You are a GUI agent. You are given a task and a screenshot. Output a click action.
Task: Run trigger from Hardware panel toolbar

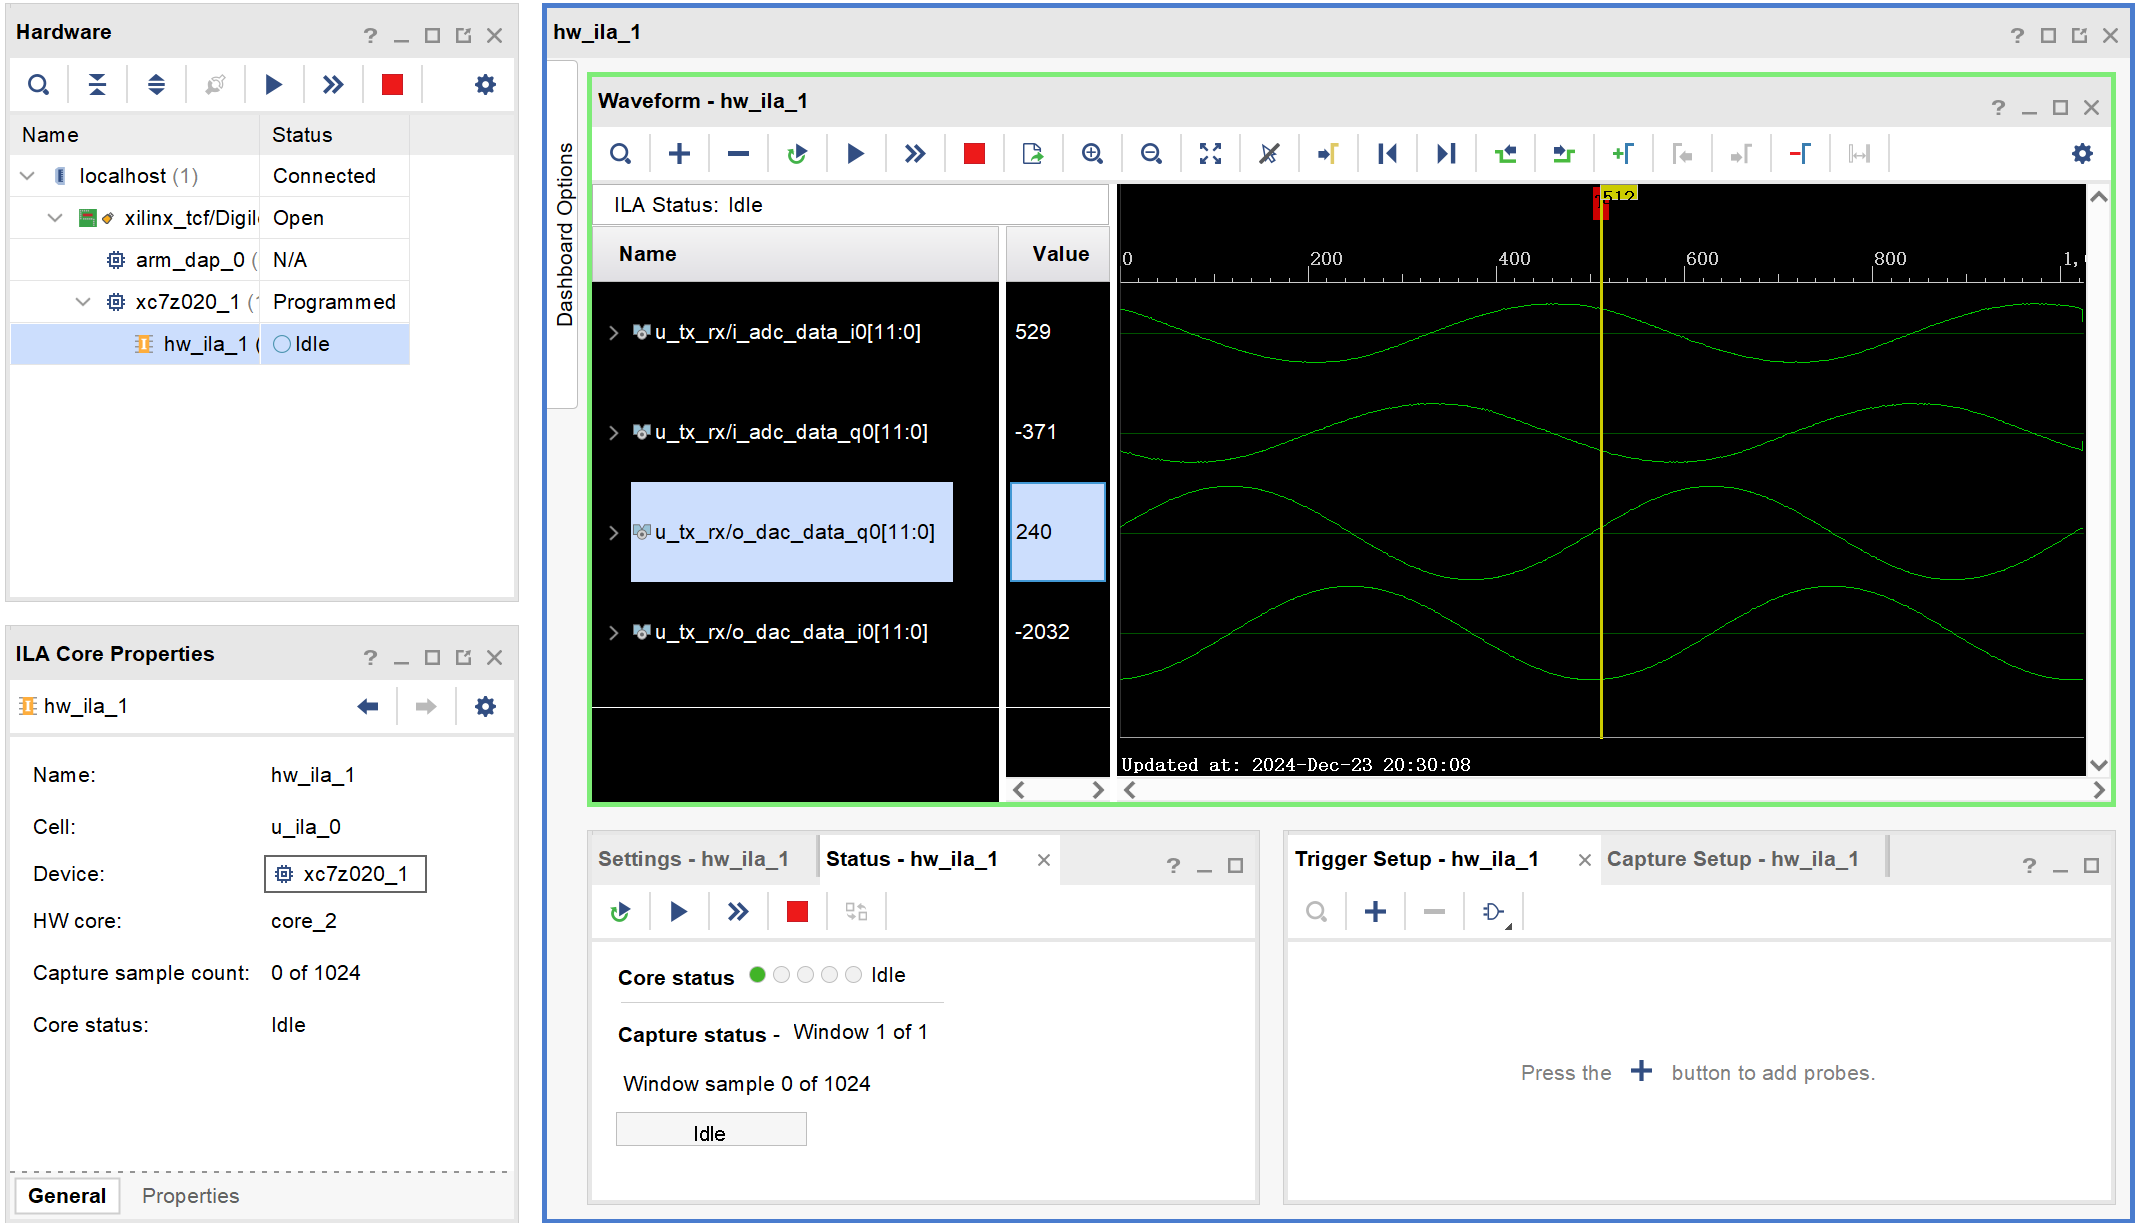pos(273,85)
